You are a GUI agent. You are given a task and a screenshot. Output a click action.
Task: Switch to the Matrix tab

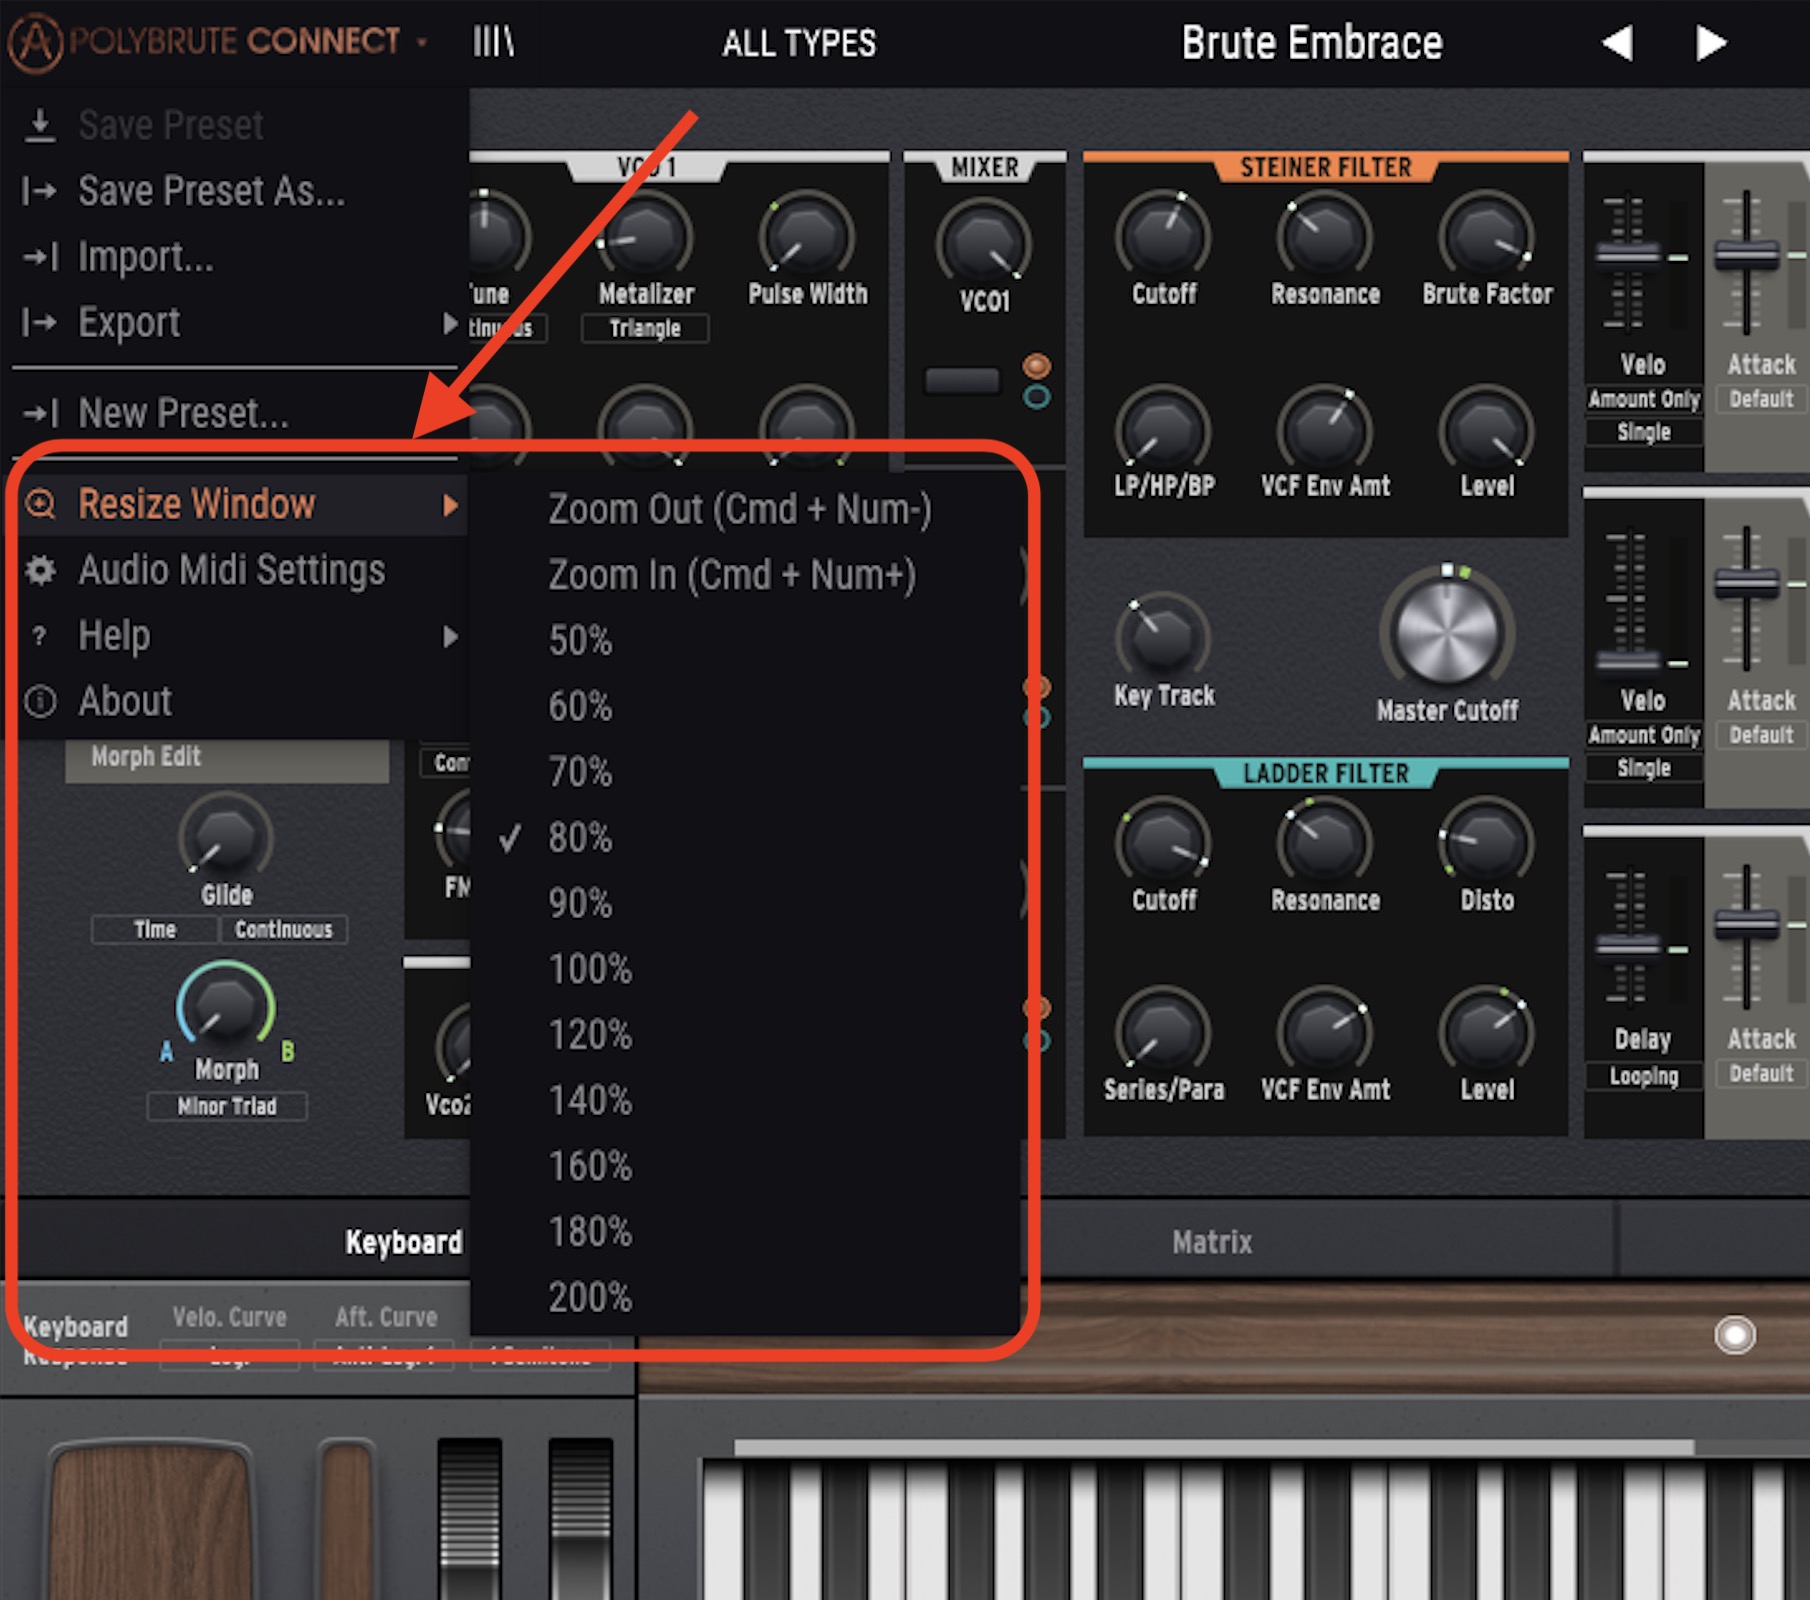coord(1212,1242)
